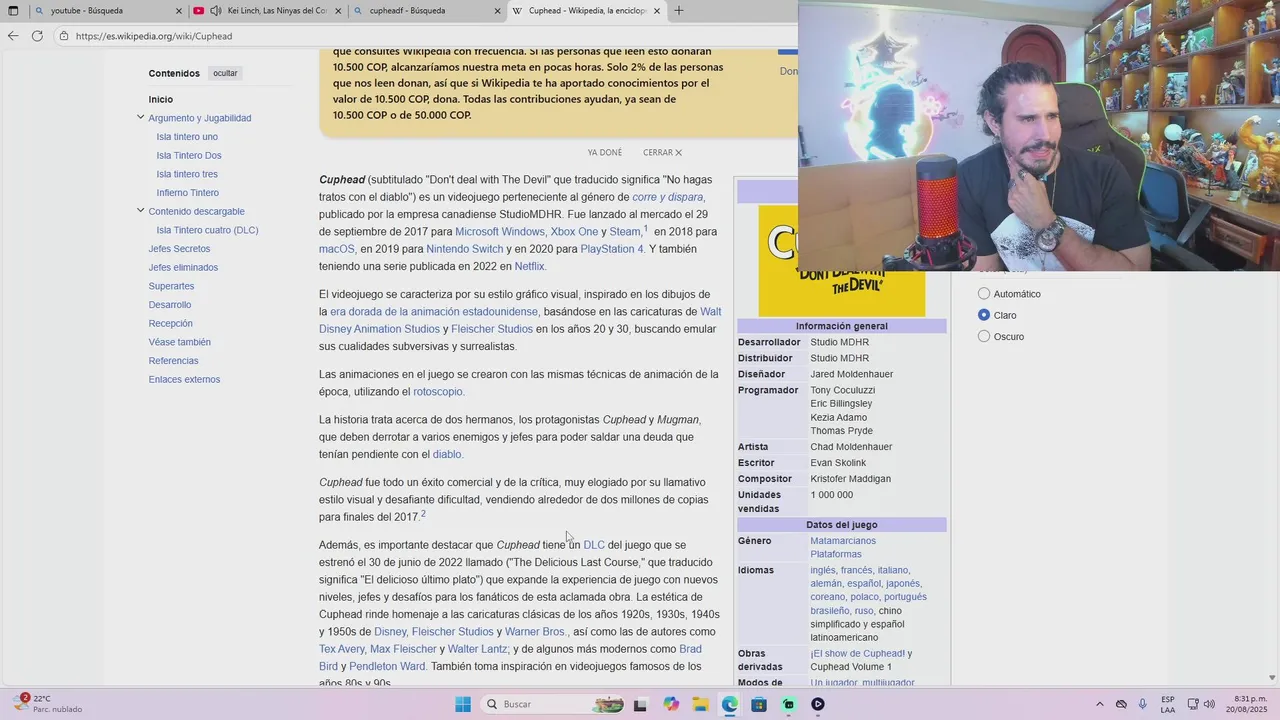Screen dimensions: 1280x720
Task: Go to Desarrollo section
Action: (170, 305)
